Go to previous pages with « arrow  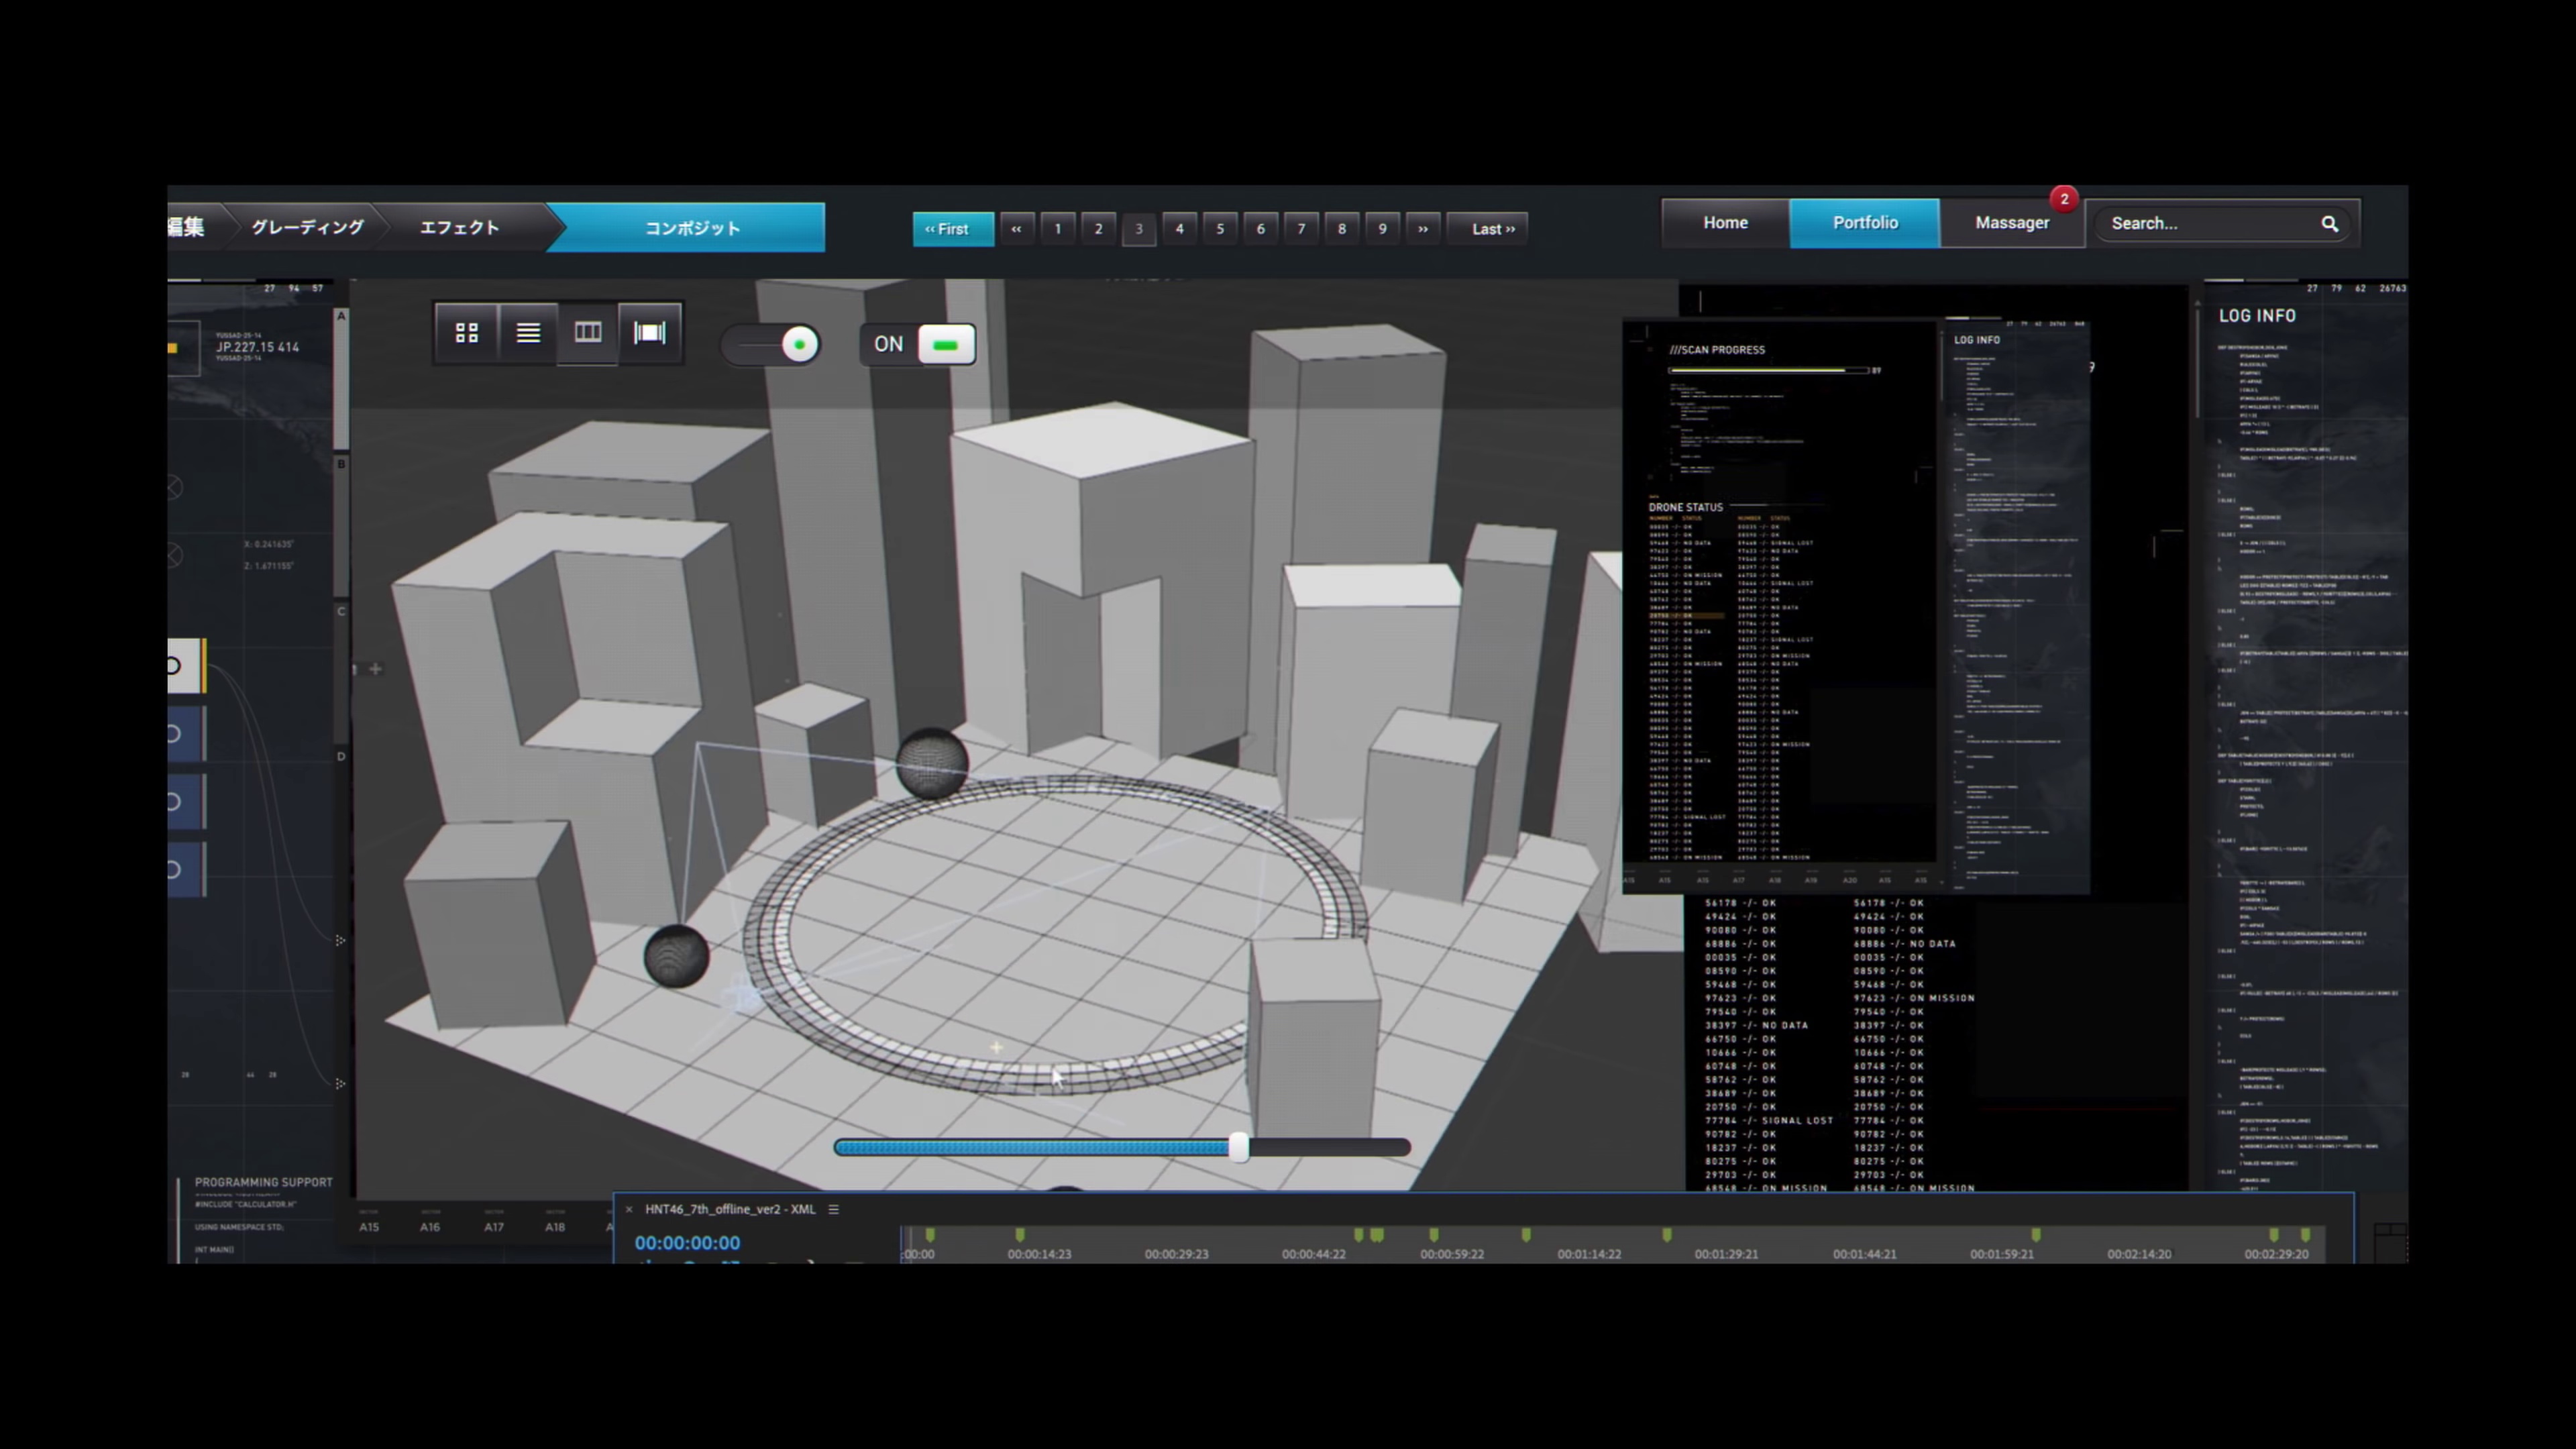coord(1016,229)
